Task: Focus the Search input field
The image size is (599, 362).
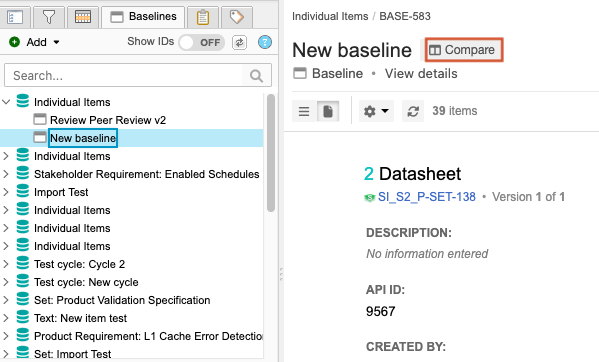Action: pyautogui.click(x=123, y=76)
